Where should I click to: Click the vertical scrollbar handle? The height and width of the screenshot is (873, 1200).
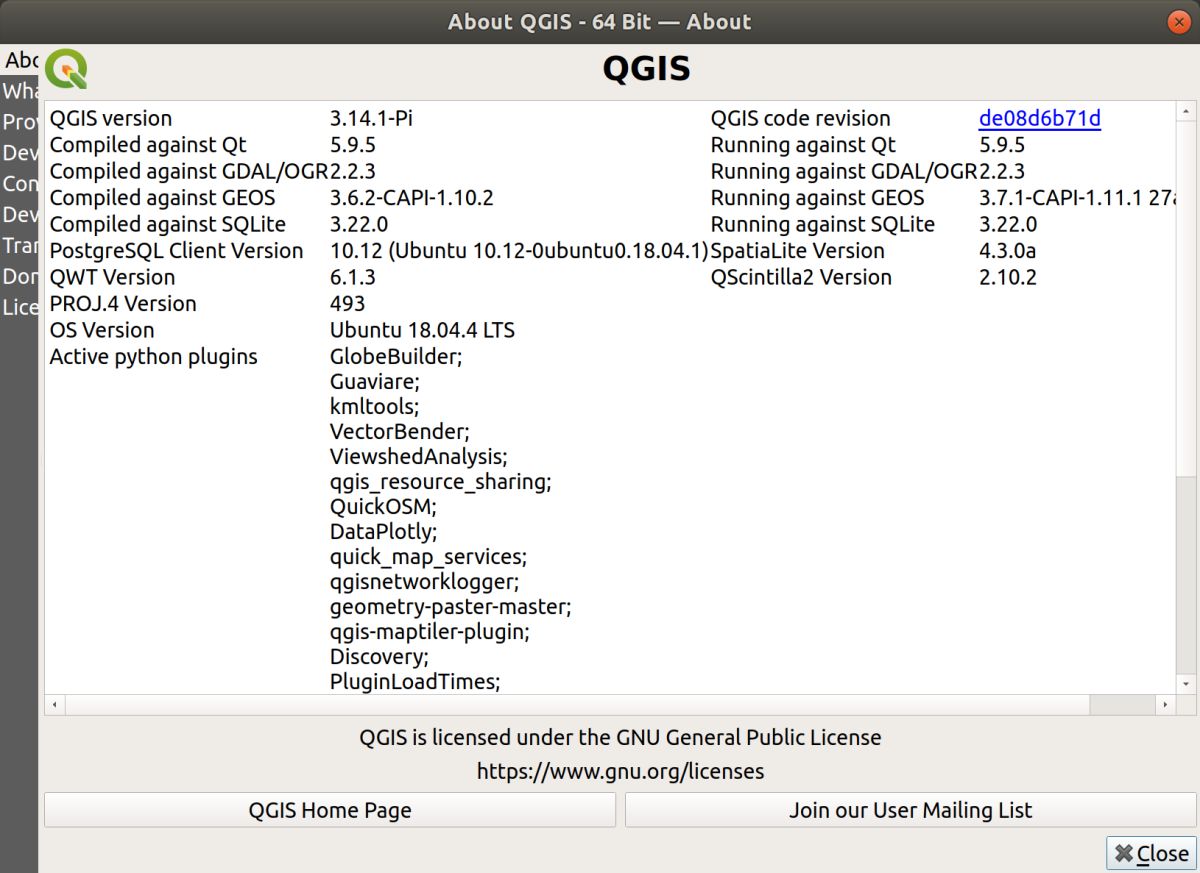coord(1186,298)
